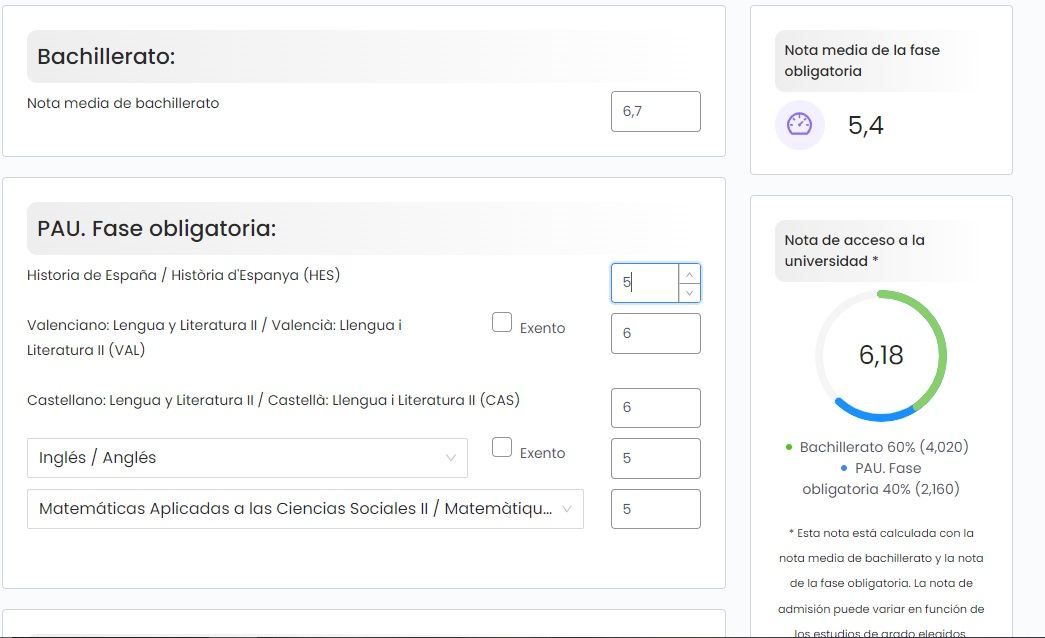Image resolution: width=1045 pixels, height=638 pixels.
Task: Click the 5,4 fase obligatoria average value
Action: click(x=865, y=126)
